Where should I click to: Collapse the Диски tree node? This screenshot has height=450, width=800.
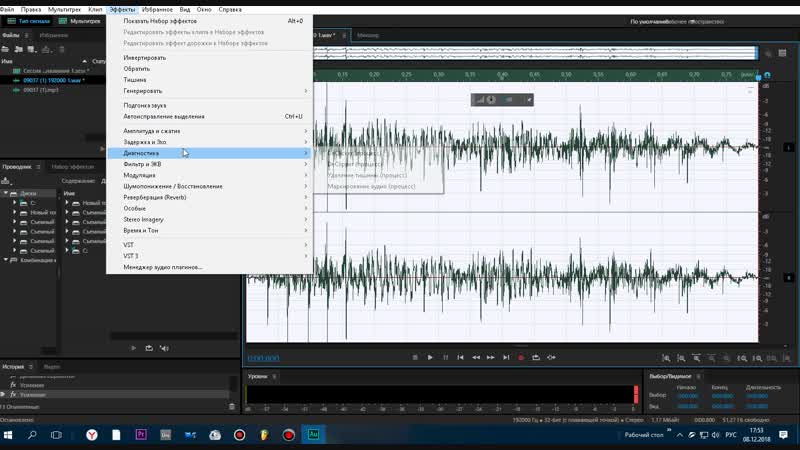(x=6, y=193)
